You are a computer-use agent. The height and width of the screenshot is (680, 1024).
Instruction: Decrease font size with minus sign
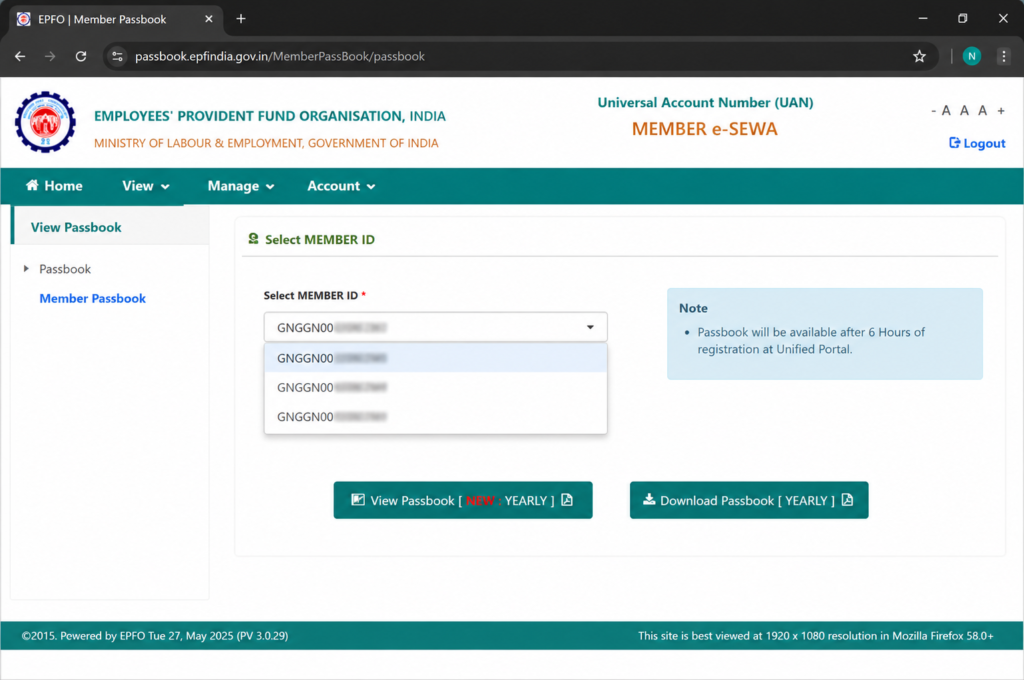click(x=933, y=111)
